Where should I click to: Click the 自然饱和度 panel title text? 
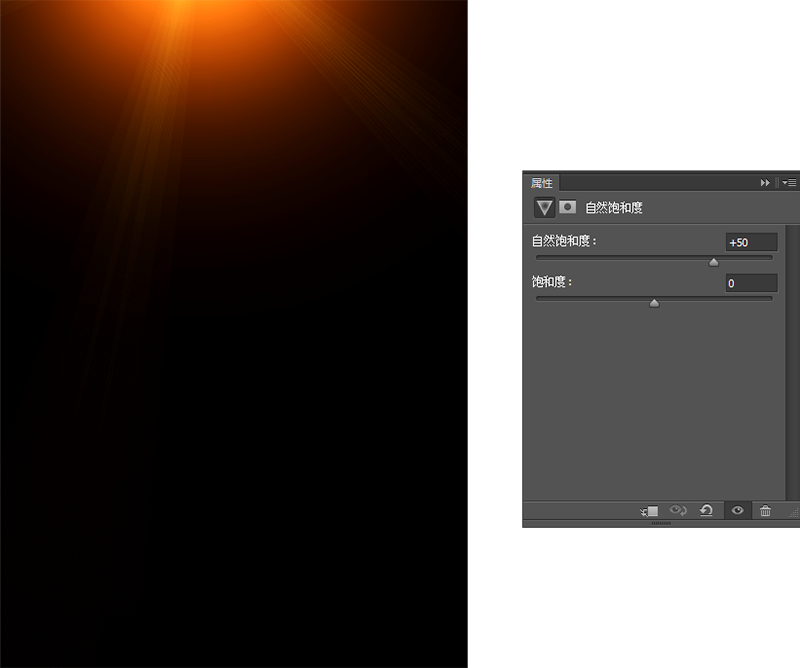613,208
